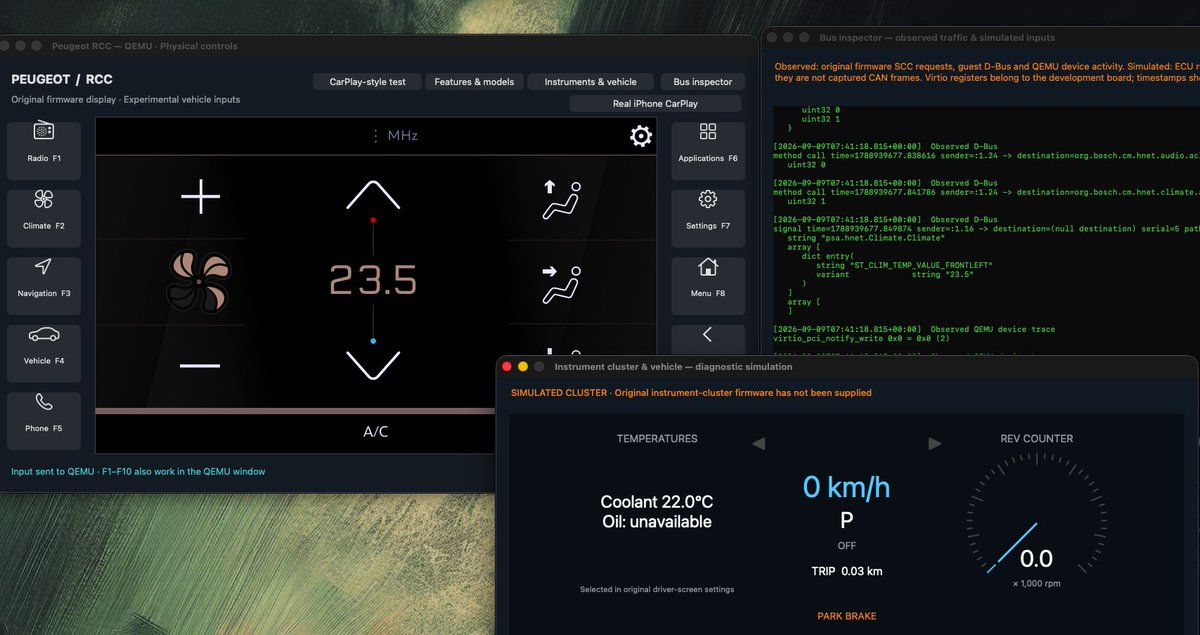Select face-level airflow seat icon

[561, 284]
